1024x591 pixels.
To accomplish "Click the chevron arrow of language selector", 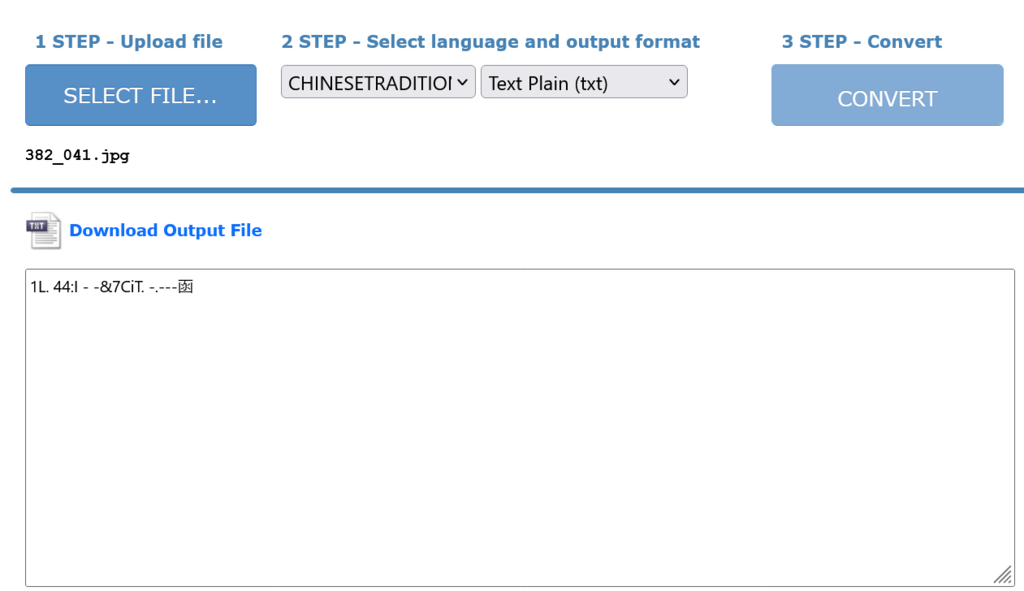I will (462, 82).
